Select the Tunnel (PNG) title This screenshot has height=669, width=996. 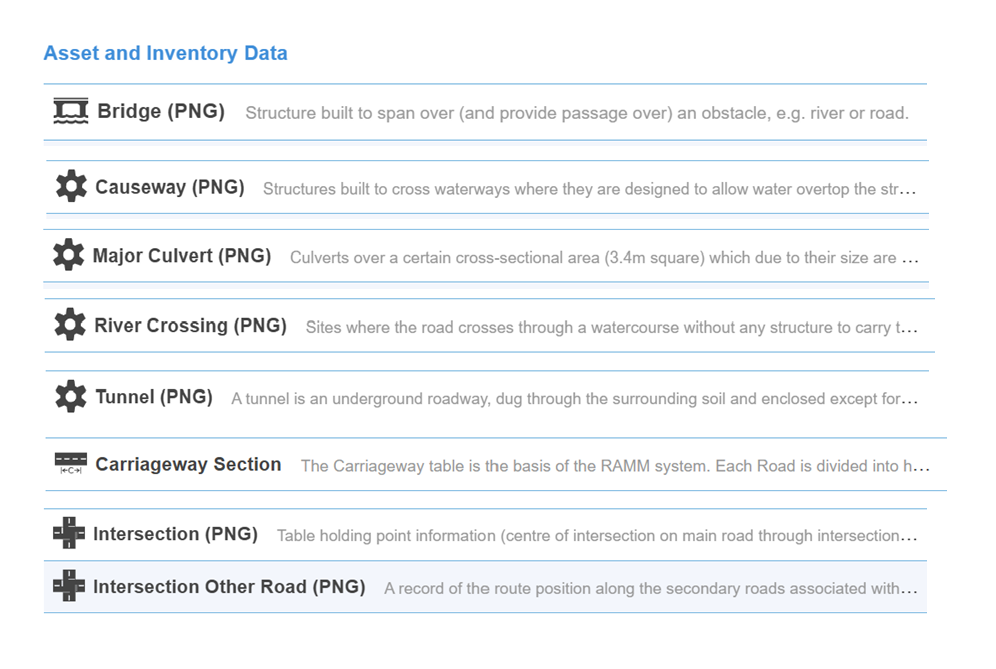click(154, 397)
